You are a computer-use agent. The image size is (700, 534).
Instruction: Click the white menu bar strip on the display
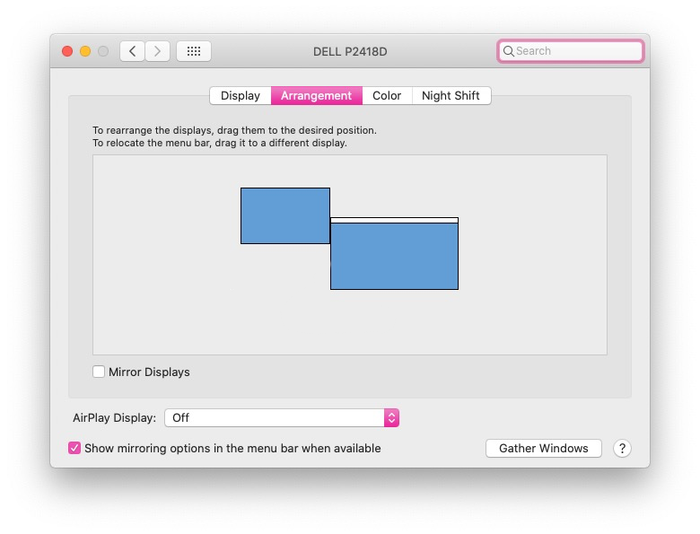[x=394, y=220]
